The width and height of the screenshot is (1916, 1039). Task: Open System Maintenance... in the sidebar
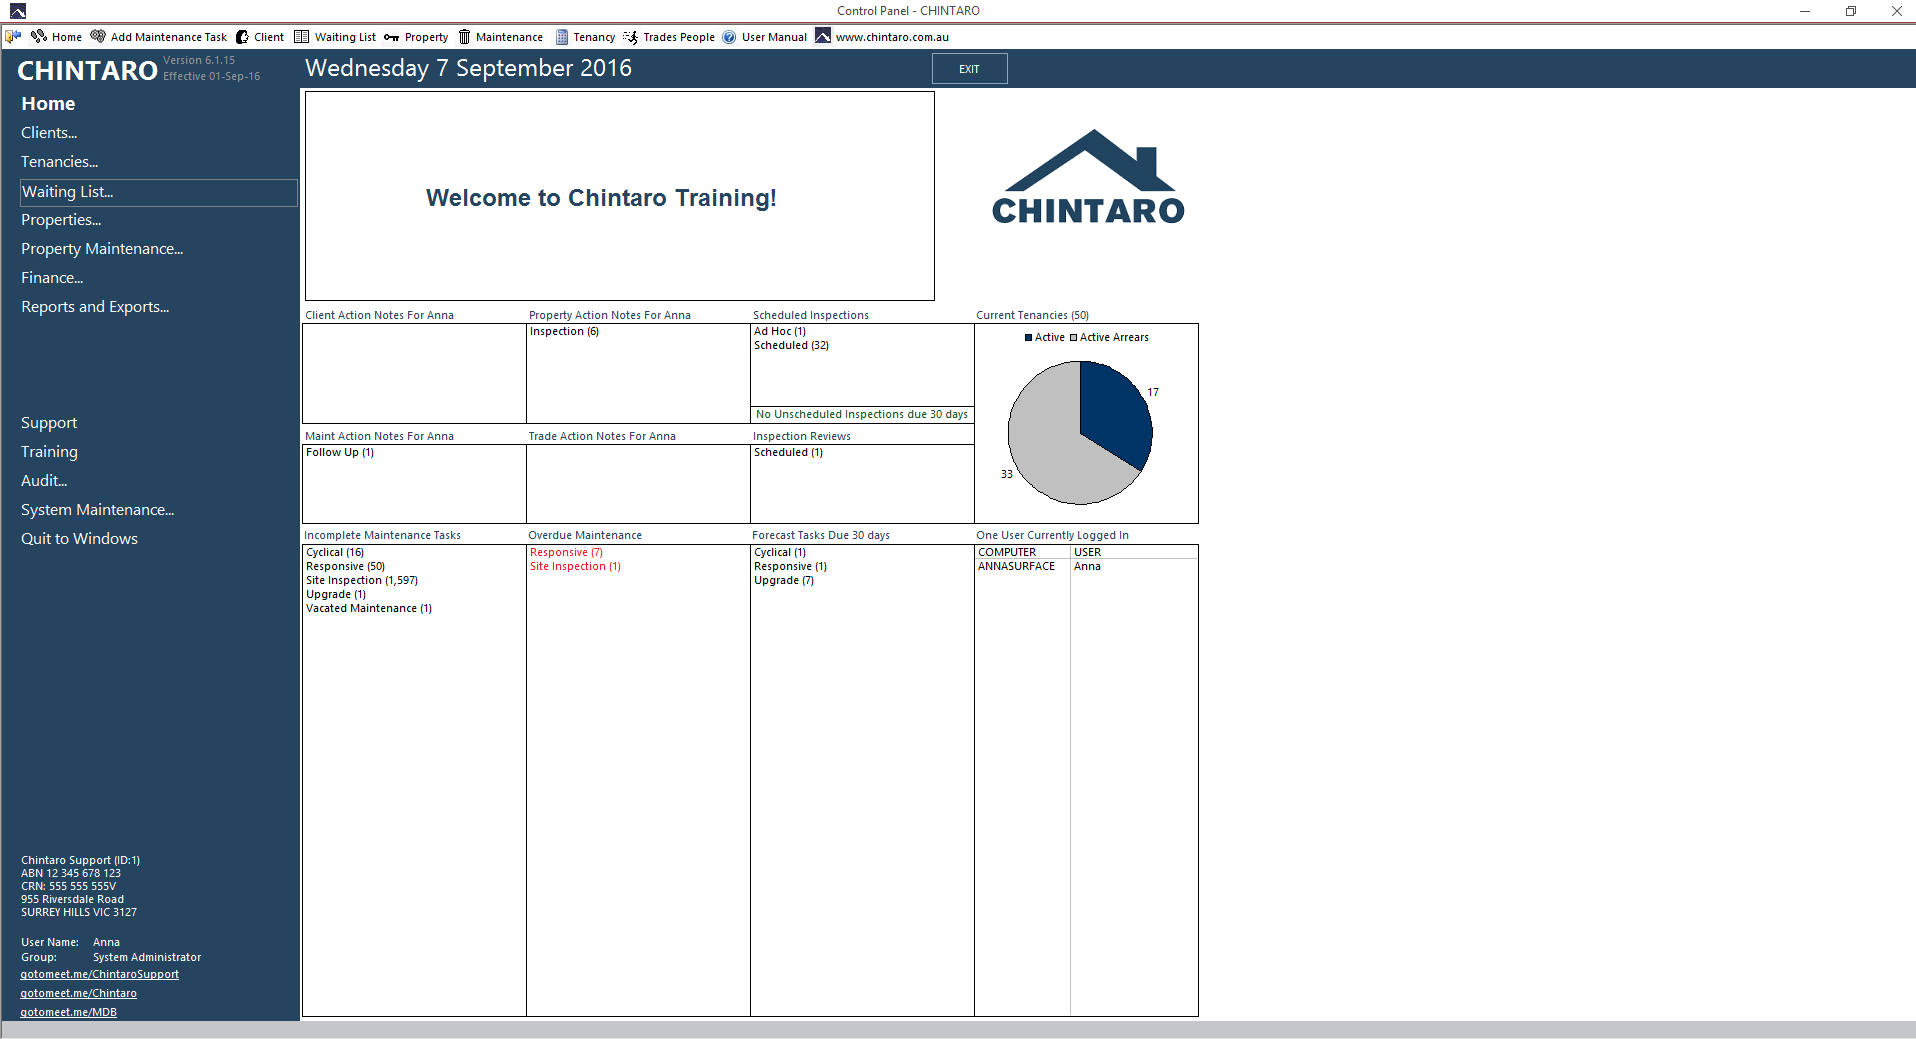[x=97, y=510]
